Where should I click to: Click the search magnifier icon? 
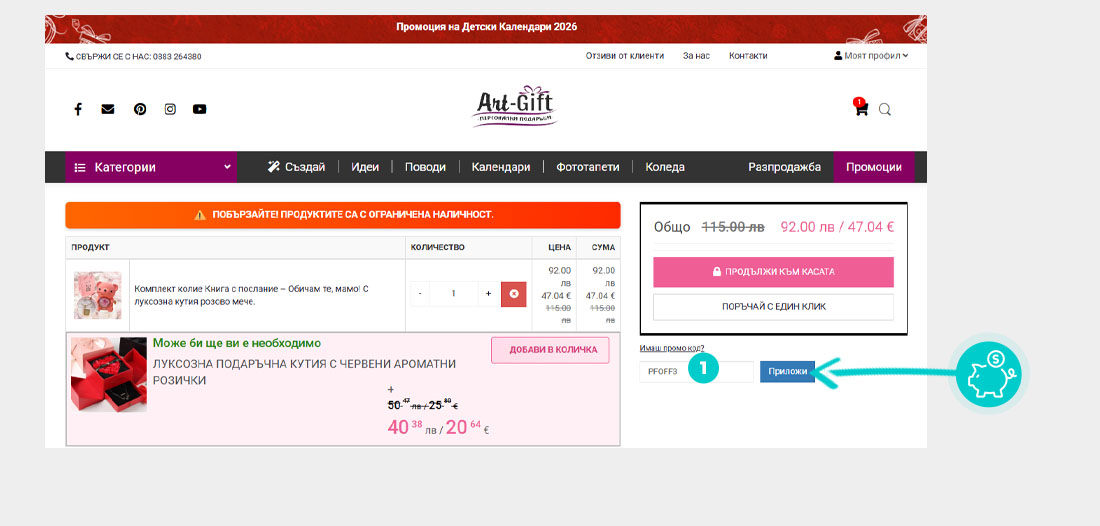pyautogui.click(x=885, y=109)
